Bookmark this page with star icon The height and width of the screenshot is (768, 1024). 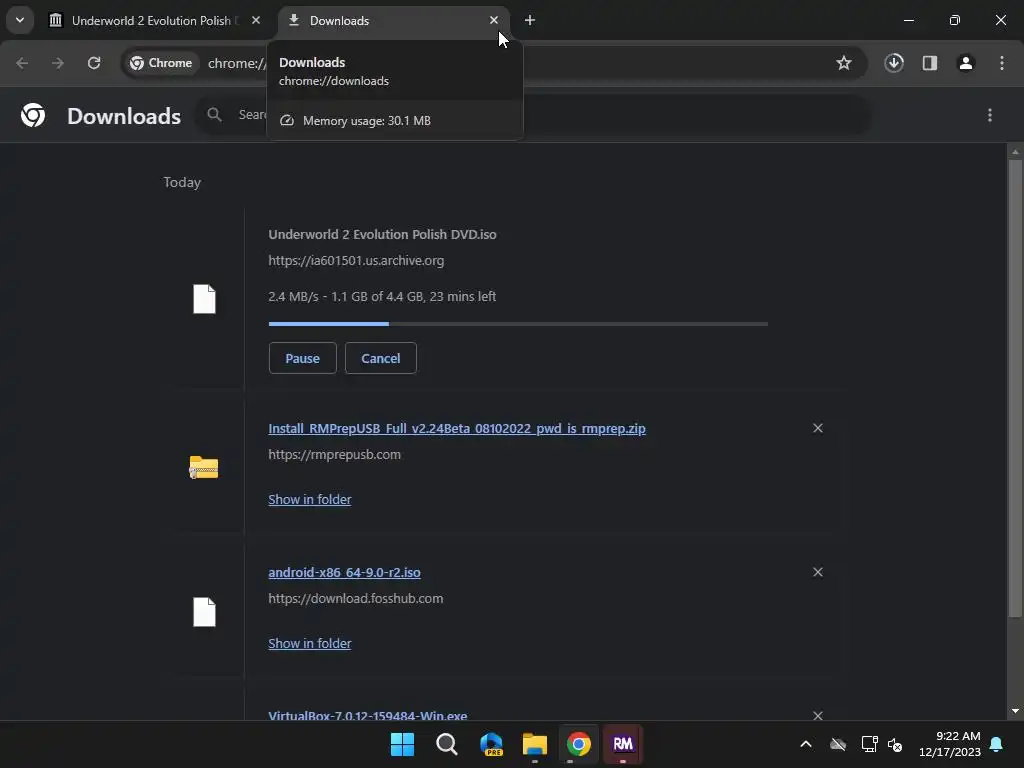point(844,63)
